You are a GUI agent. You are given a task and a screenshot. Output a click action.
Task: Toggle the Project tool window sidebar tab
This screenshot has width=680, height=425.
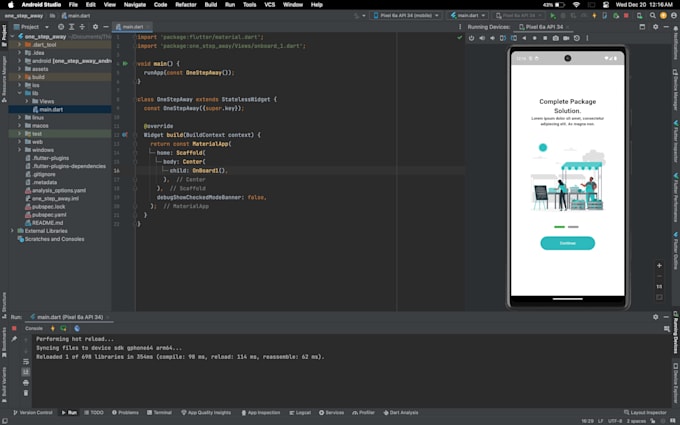4,37
